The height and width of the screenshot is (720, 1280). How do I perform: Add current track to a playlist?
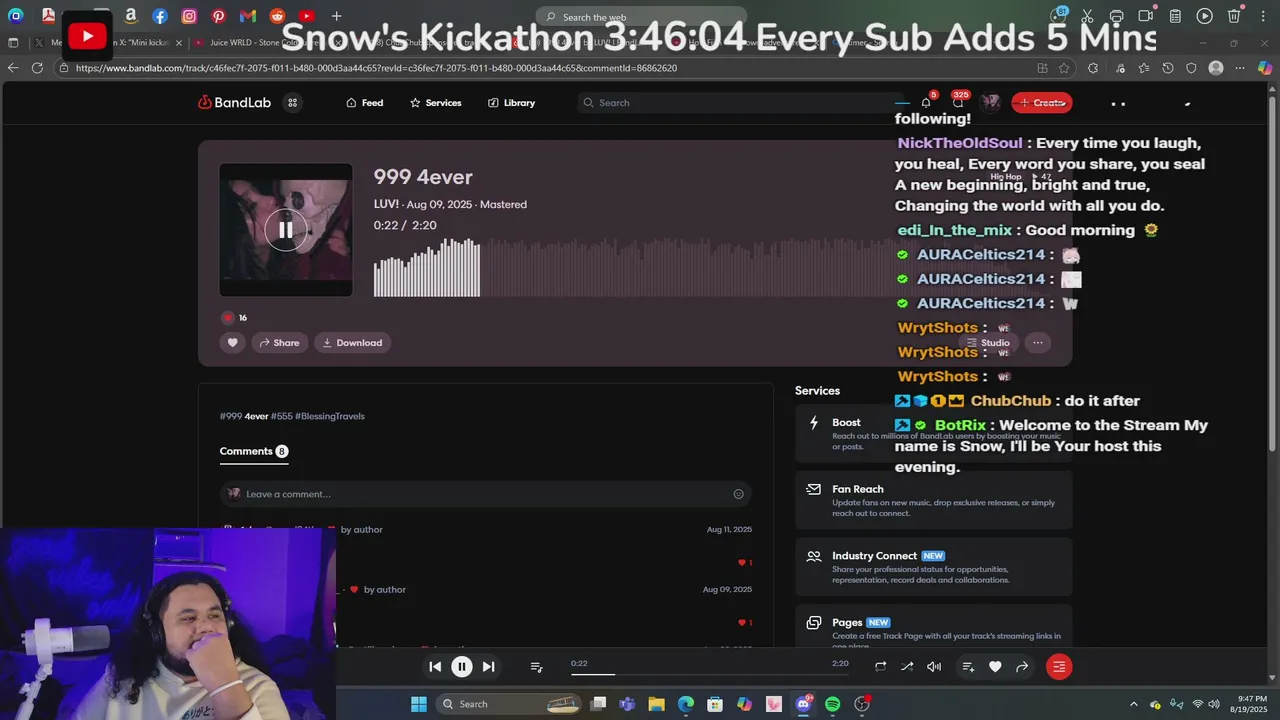pyautogui.click(x=968, y=667)
